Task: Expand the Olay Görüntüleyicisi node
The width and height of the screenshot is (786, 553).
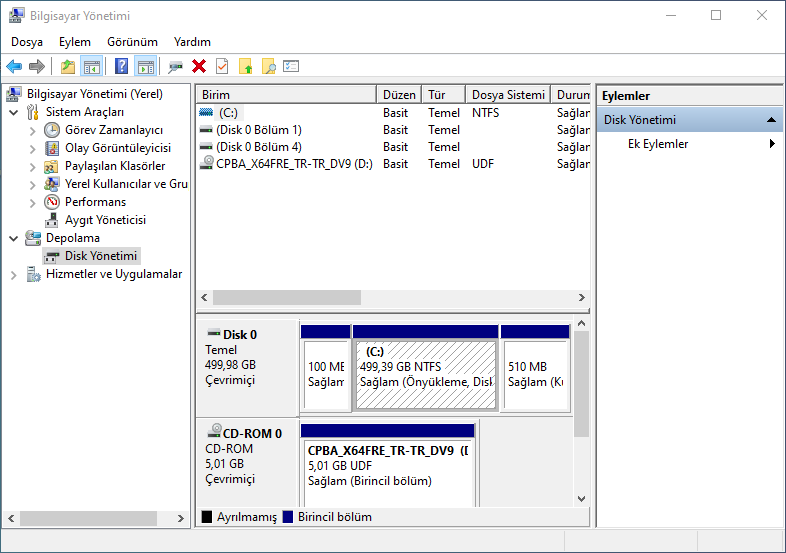Action: coord(33,149)
